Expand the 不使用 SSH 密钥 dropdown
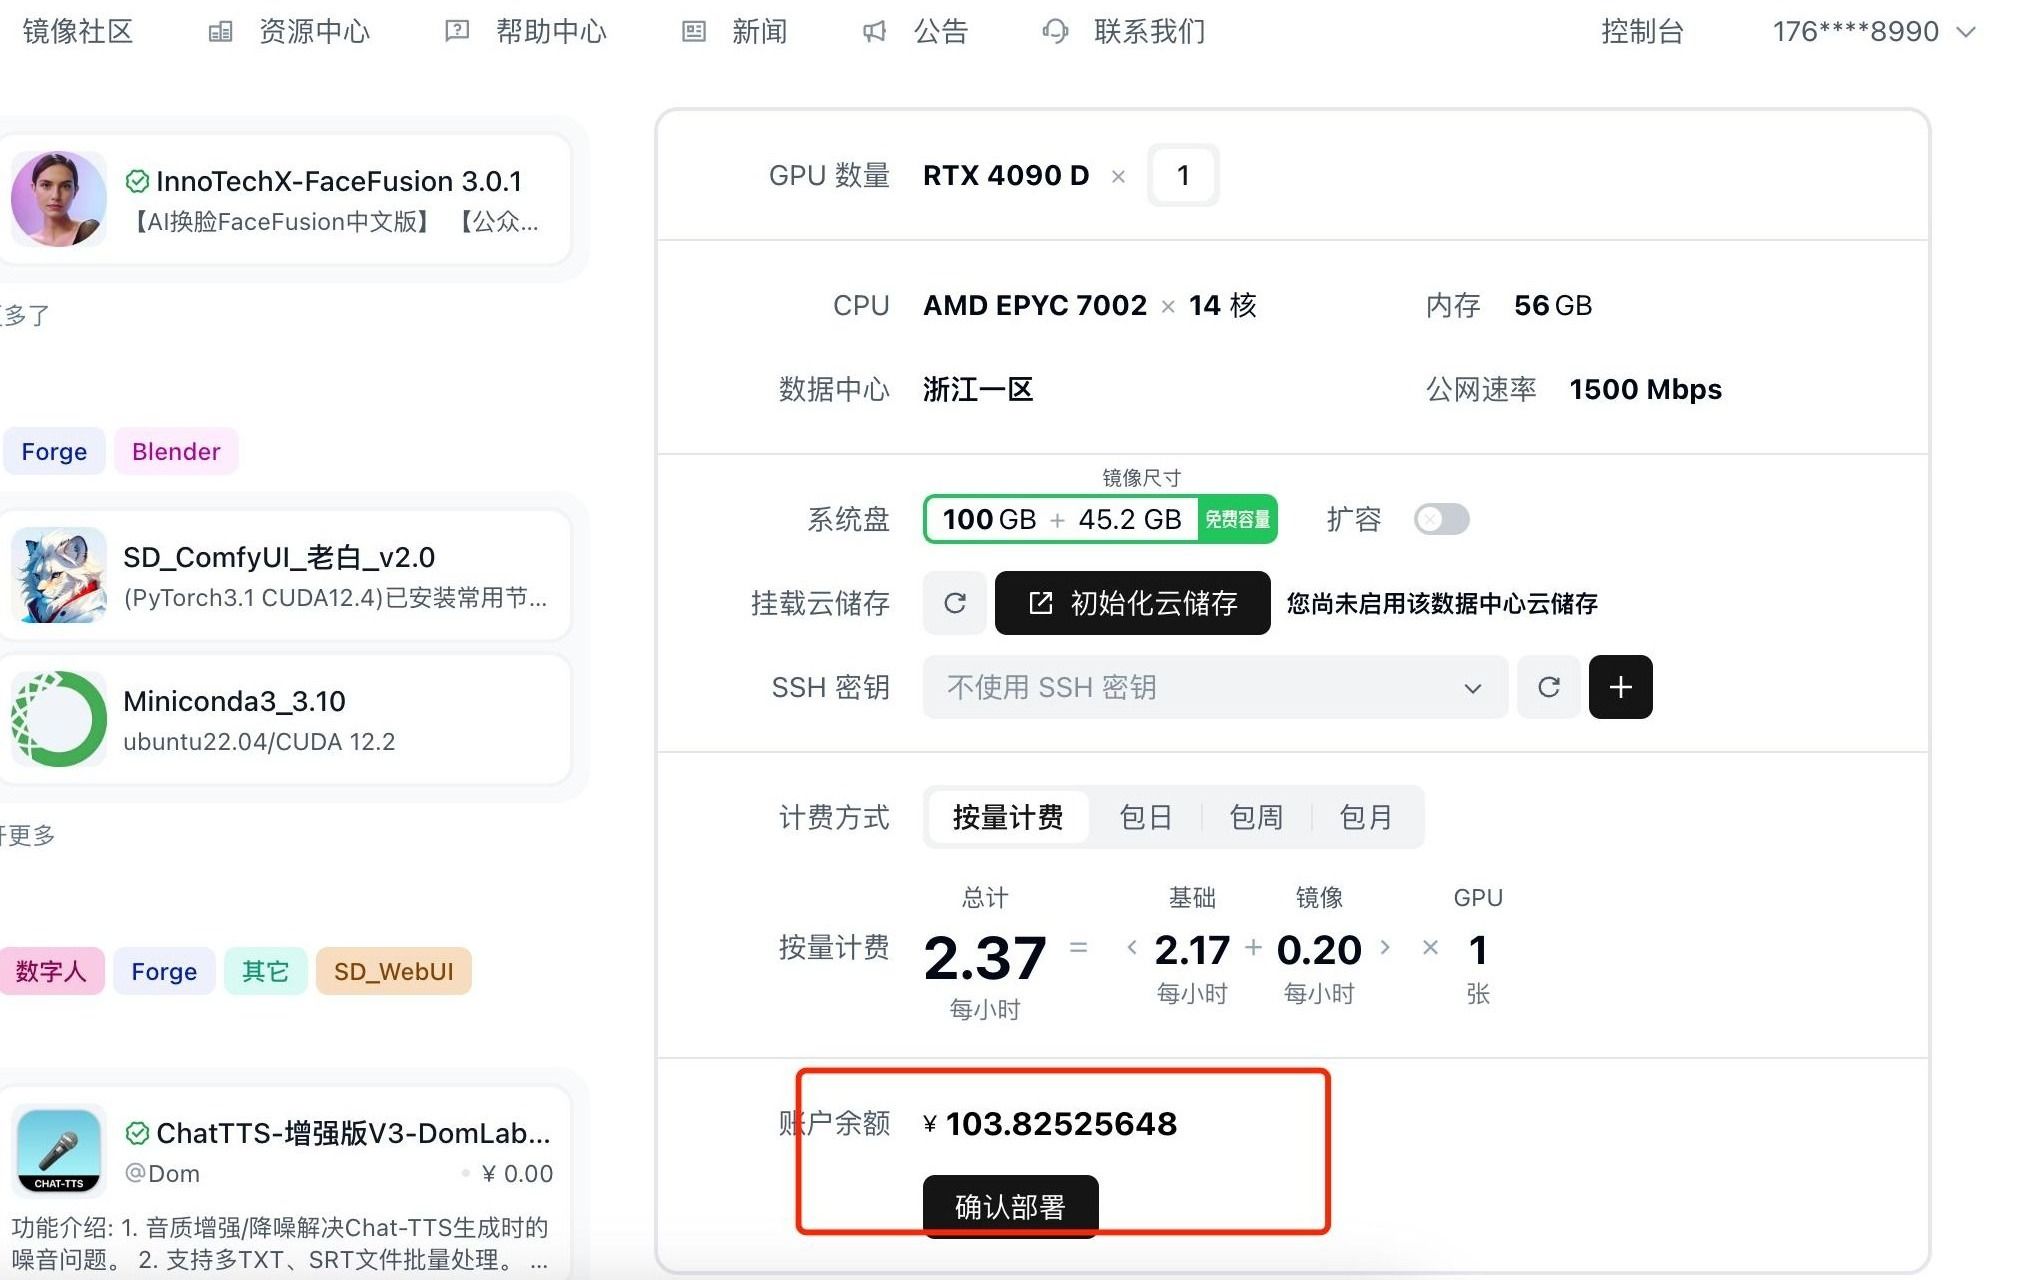The height and width of the screenshot is (1280, 2023). [1215, 687]
